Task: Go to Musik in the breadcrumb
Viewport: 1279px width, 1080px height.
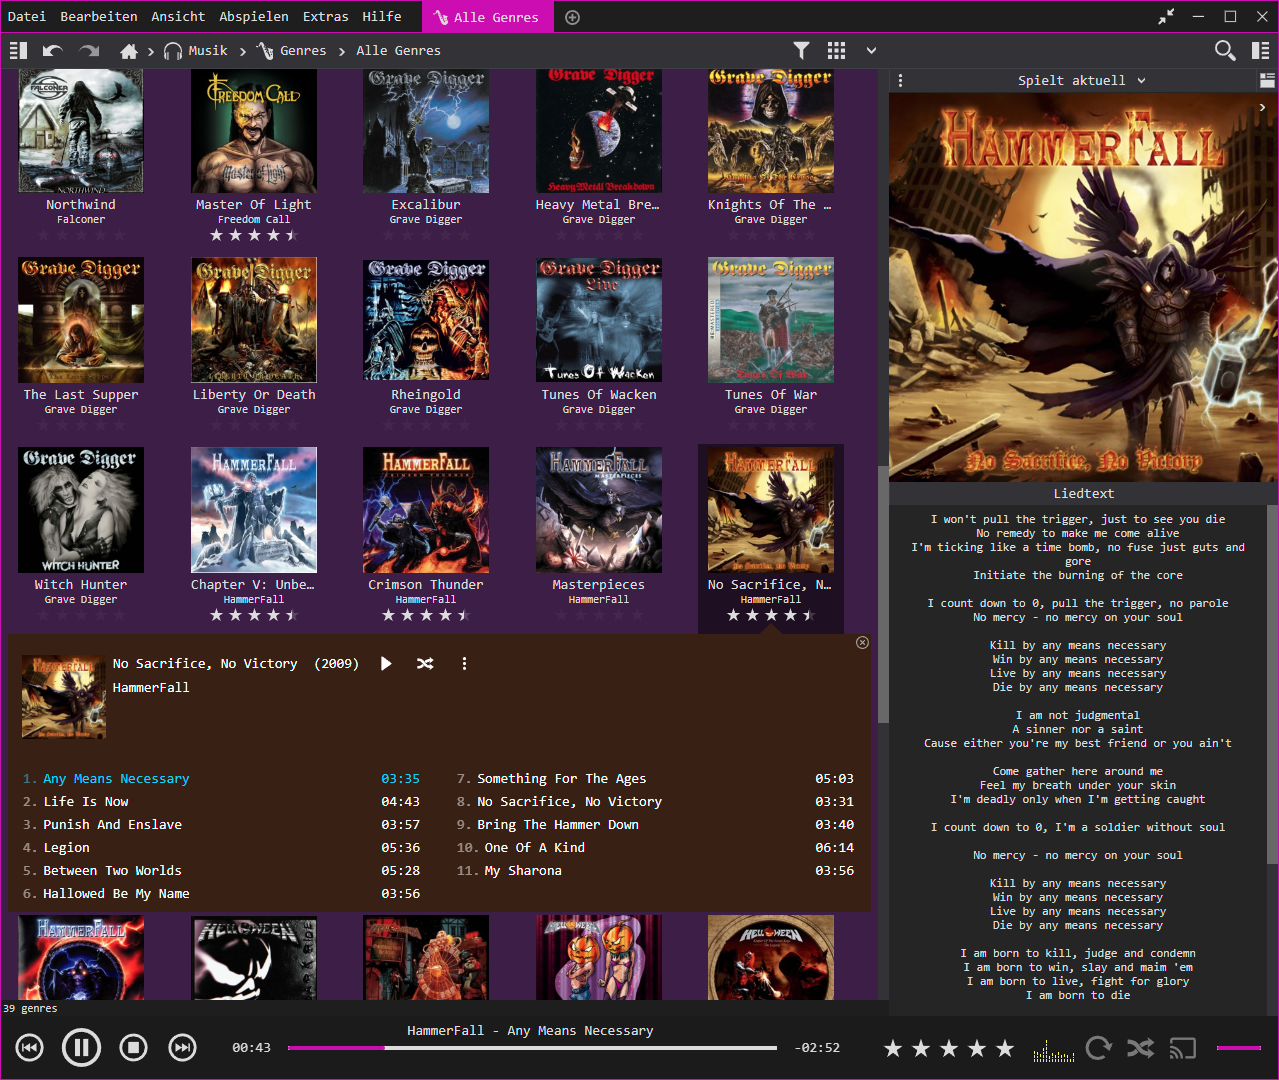Action: pos(196,50)
